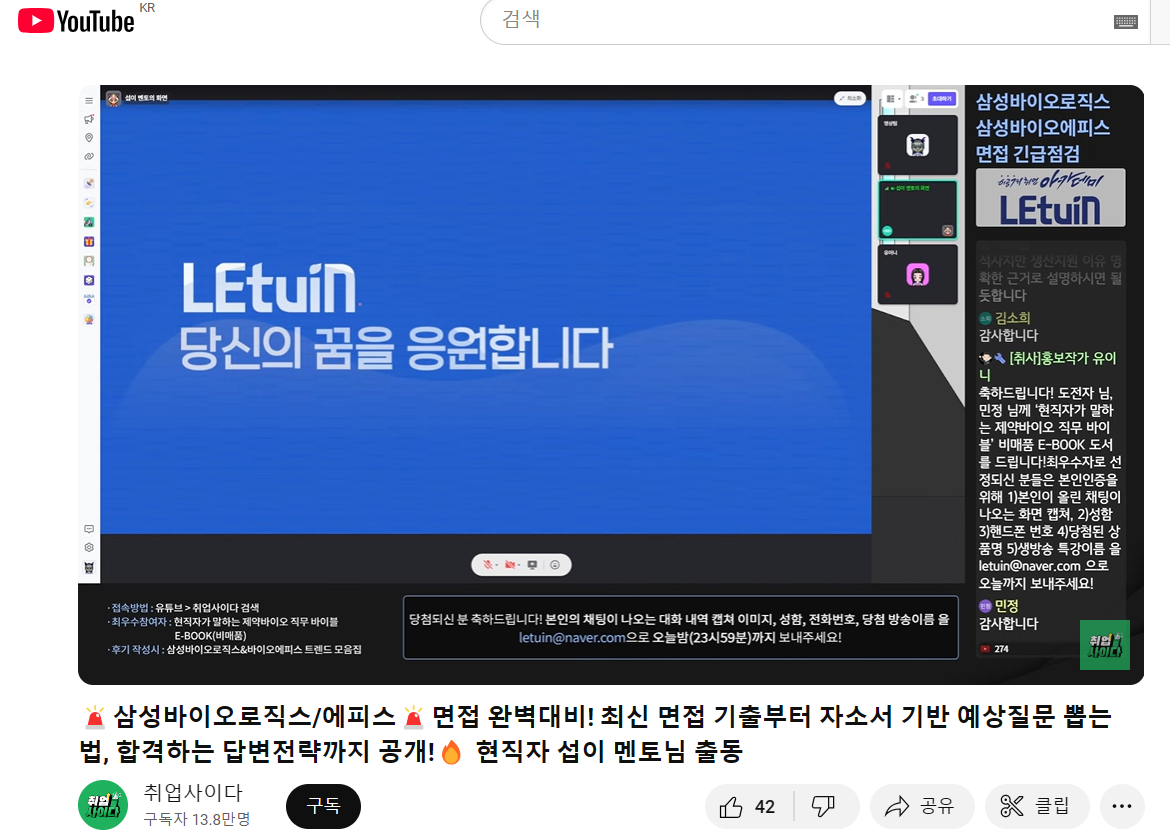
Task: Dislike the video with thumbs down
Action: click(823, 807)
